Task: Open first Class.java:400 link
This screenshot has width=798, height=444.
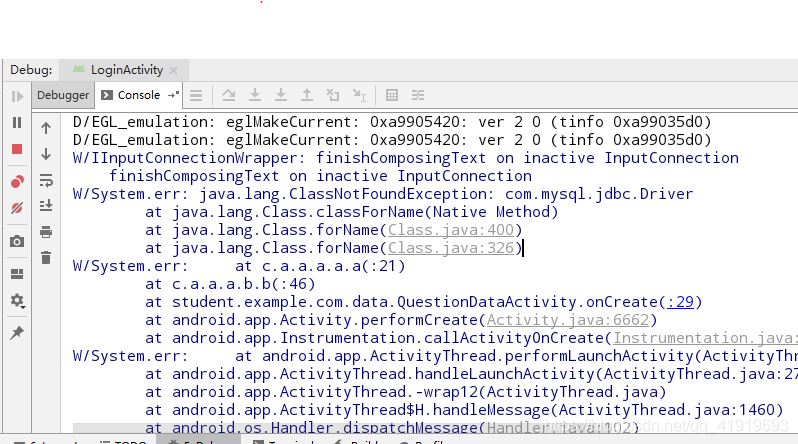Action: (x=451, y=230)
